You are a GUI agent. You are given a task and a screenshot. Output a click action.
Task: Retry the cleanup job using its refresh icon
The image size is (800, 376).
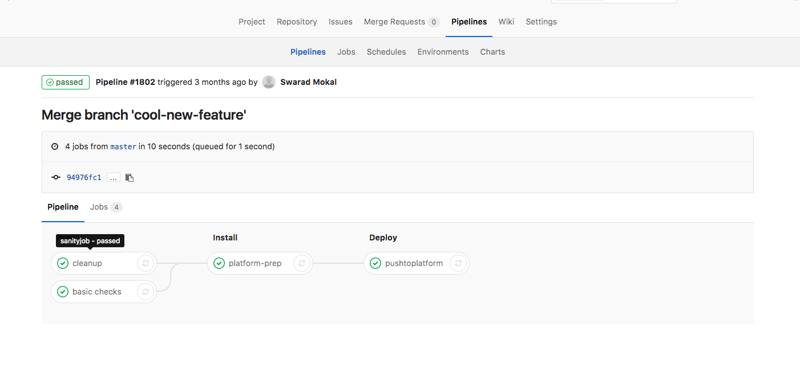tap(145, 263)
